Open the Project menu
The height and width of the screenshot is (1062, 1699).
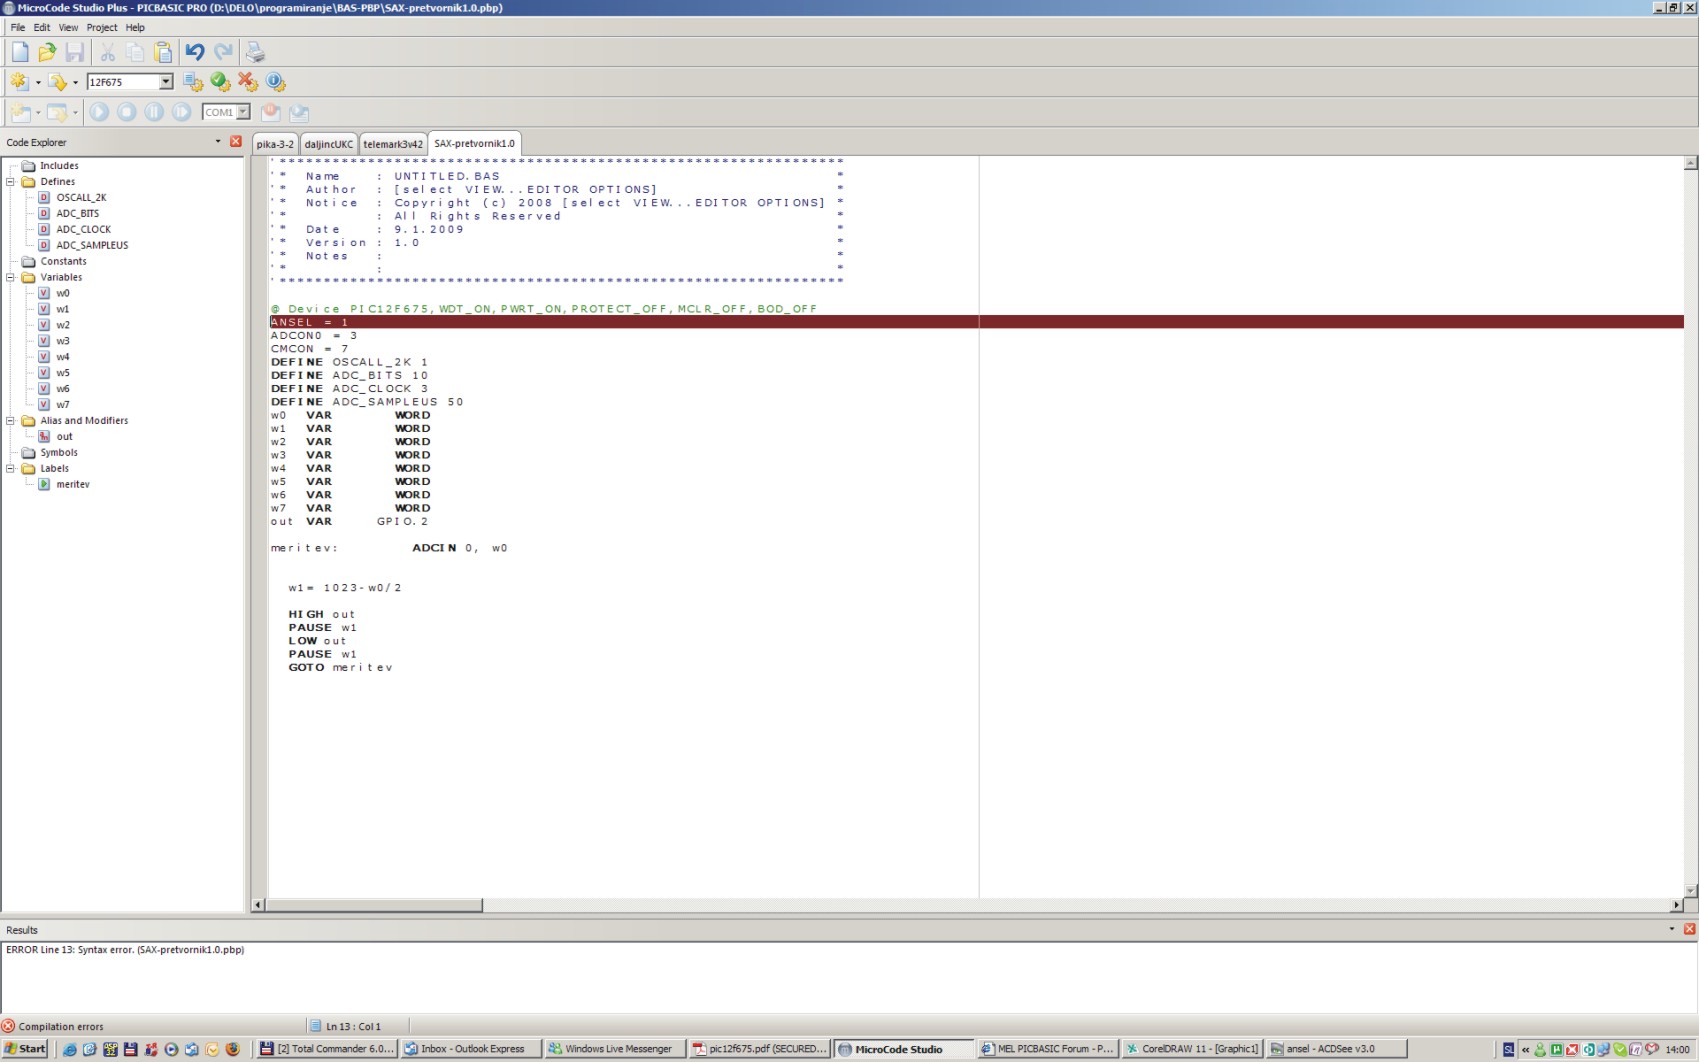point(101,27)
